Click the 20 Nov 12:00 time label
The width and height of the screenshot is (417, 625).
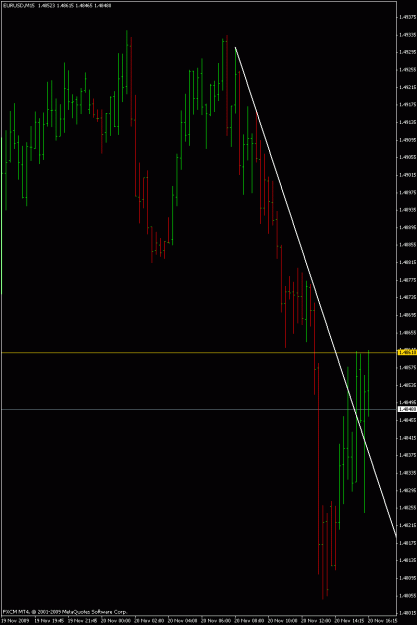tap(315, 621)
